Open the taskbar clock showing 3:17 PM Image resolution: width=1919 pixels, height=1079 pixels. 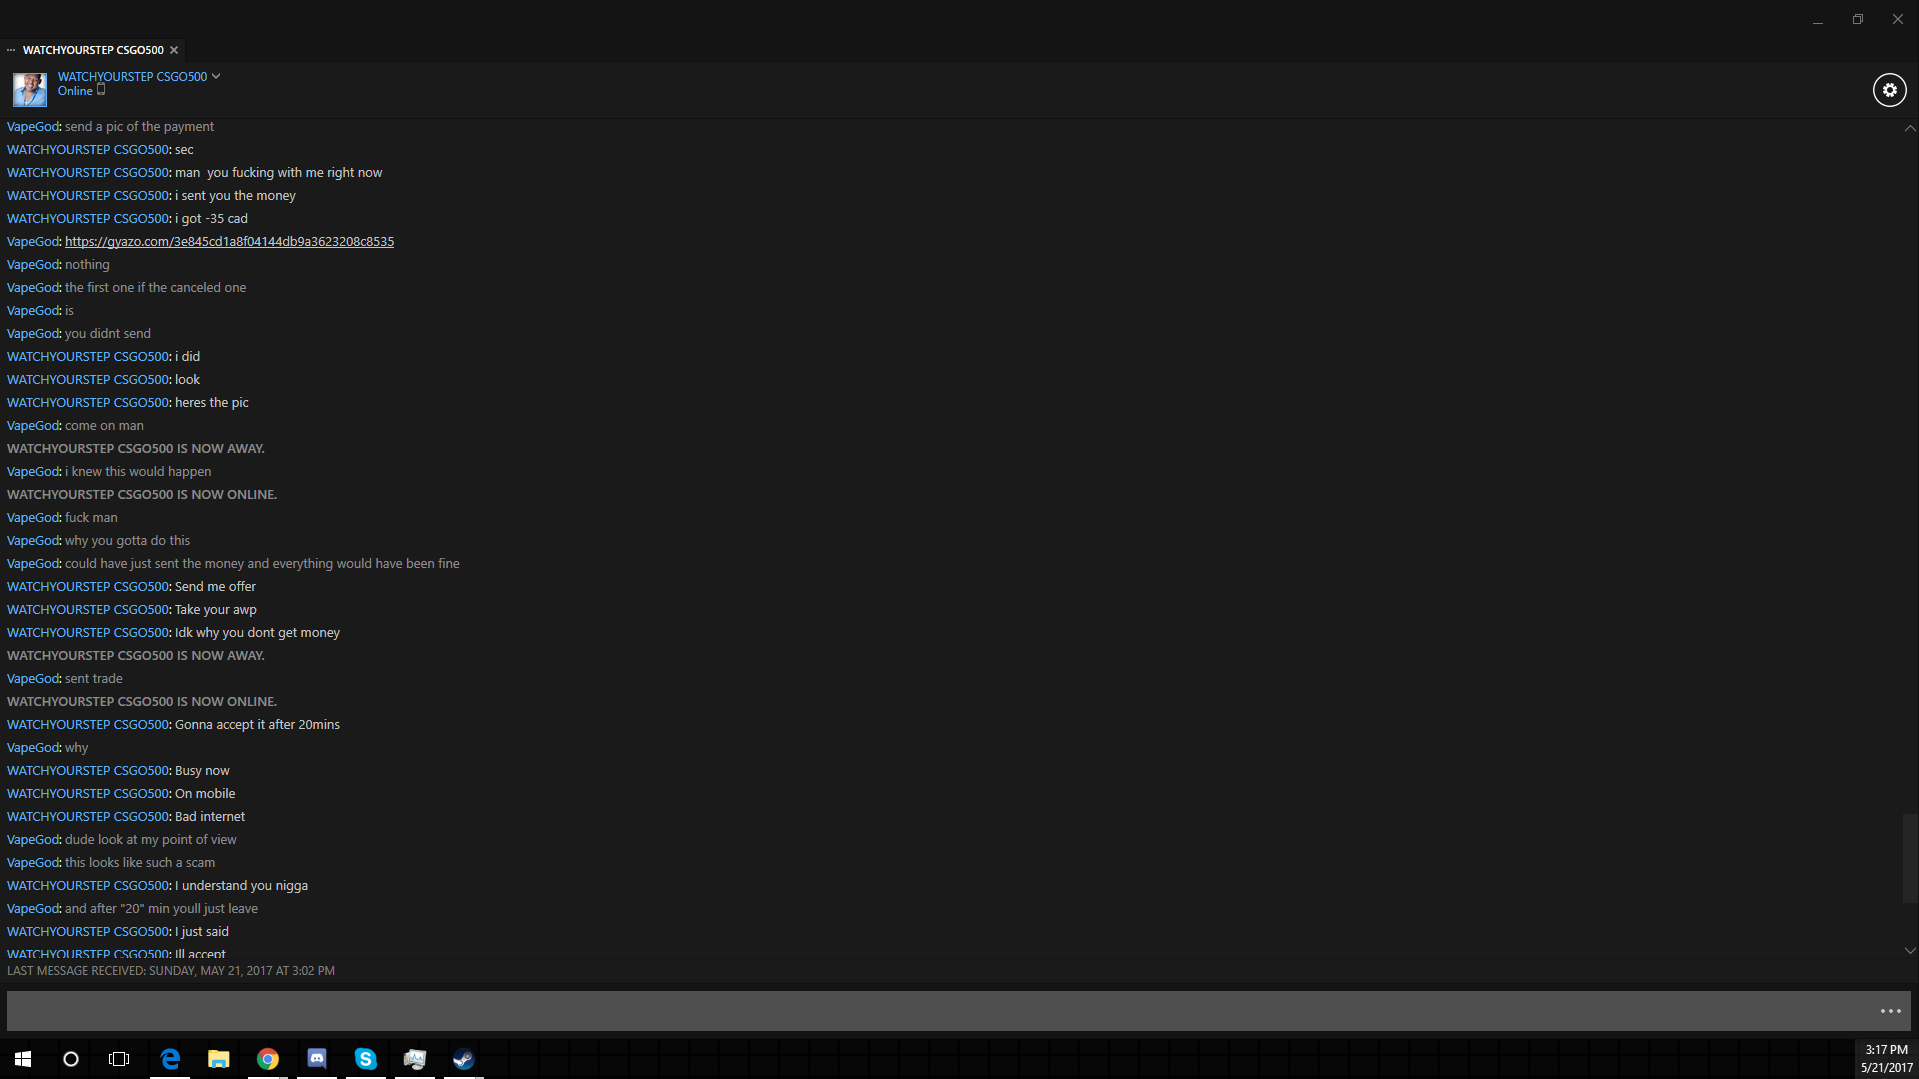pyautogui.click(x=1886, y=1058)
